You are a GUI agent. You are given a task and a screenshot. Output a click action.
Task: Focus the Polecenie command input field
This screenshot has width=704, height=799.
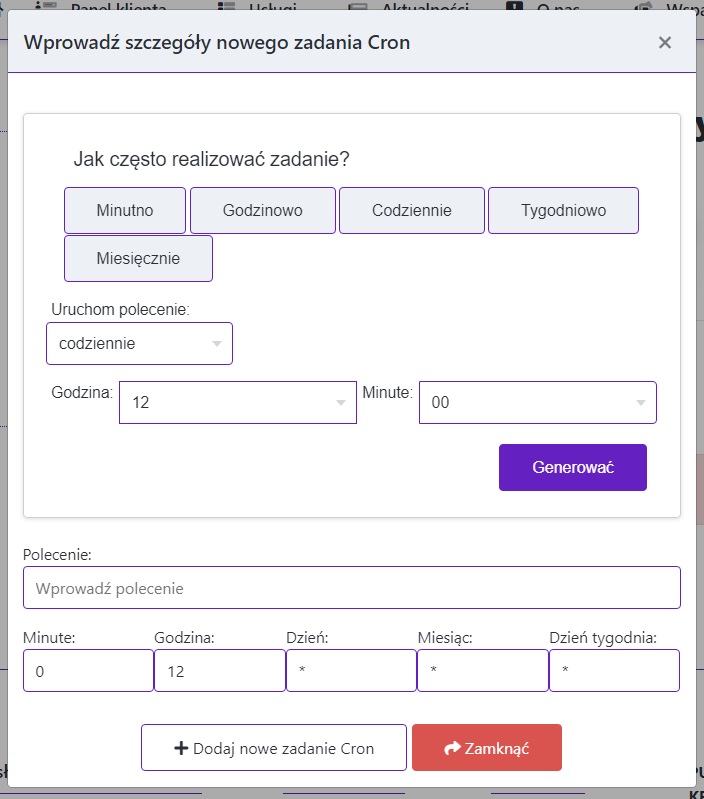pos(351,588)
